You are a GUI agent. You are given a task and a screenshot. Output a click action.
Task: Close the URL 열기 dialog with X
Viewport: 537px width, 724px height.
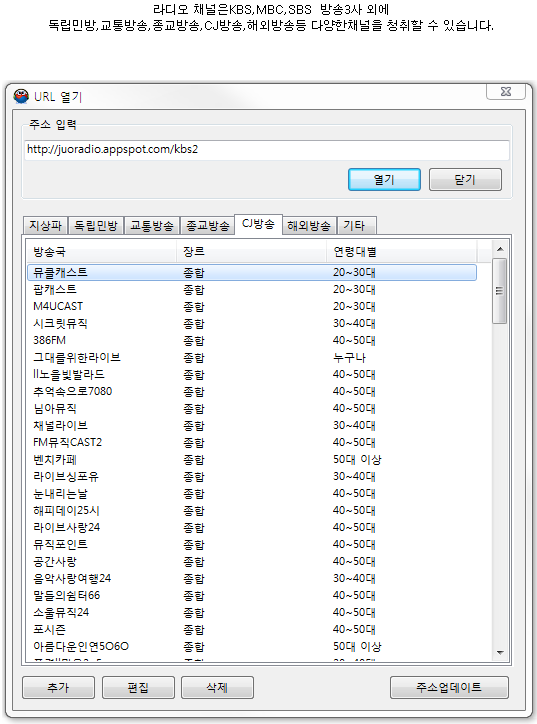[x=506, y=91]
